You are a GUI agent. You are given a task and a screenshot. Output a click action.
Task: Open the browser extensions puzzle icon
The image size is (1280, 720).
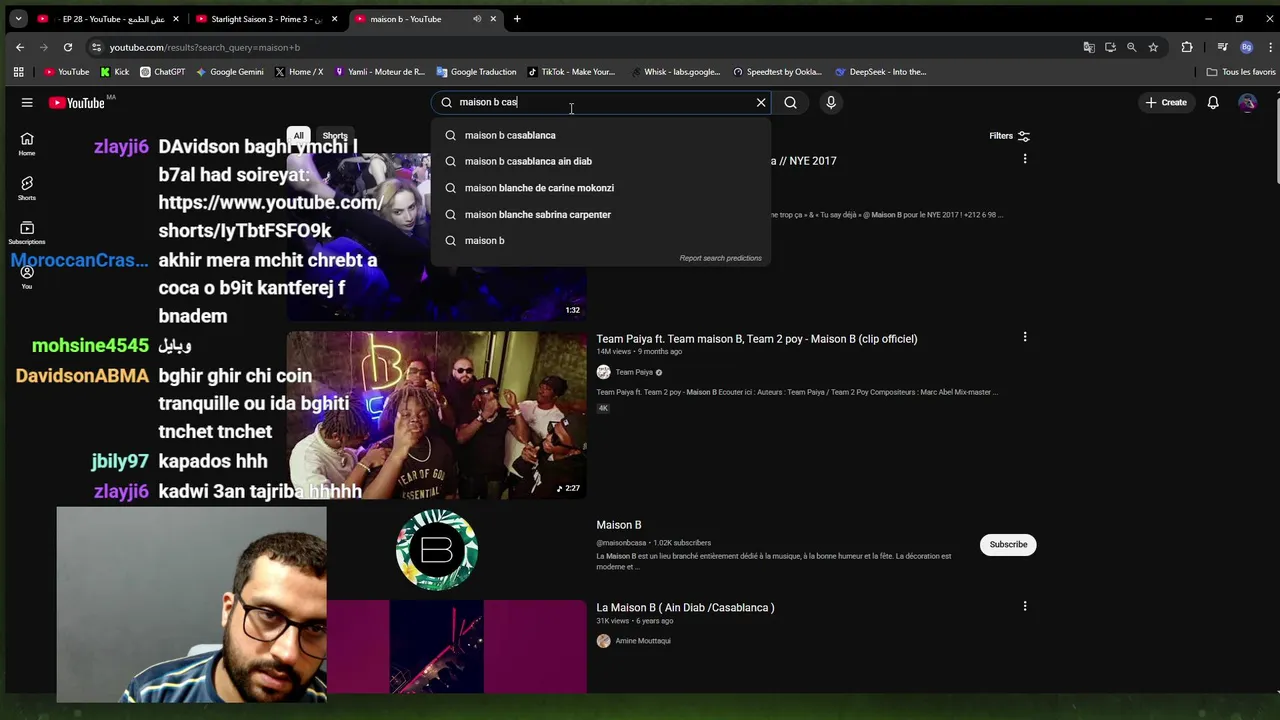(1187, 47)
